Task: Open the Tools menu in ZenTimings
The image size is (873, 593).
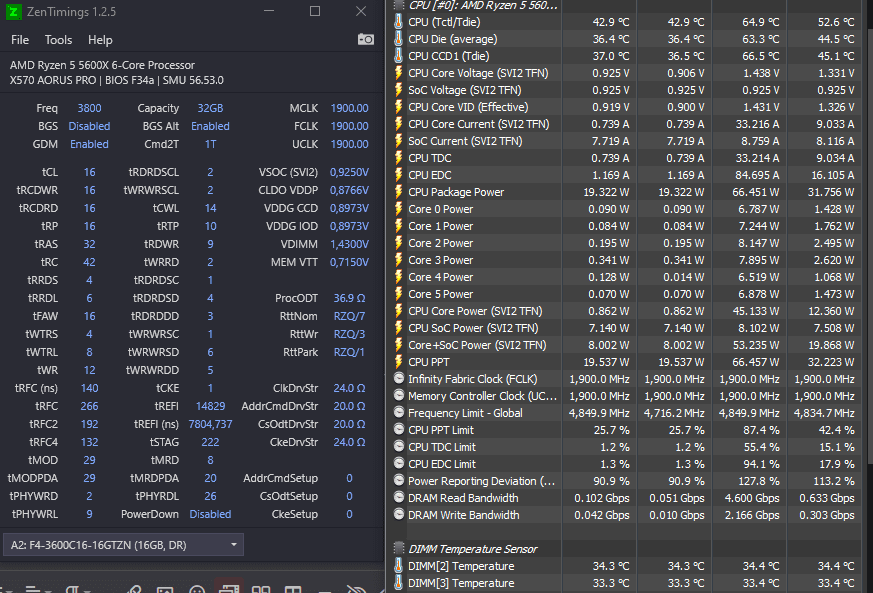Action: (58, 40)
